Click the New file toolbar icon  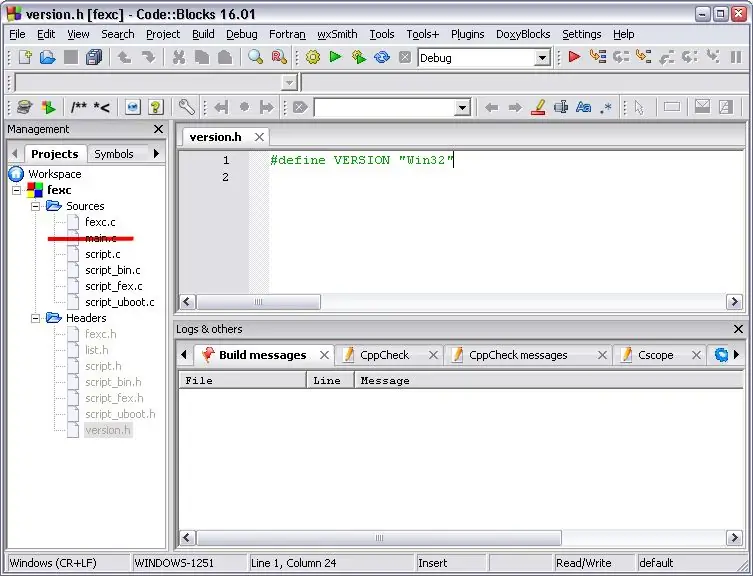pos(25,57)
